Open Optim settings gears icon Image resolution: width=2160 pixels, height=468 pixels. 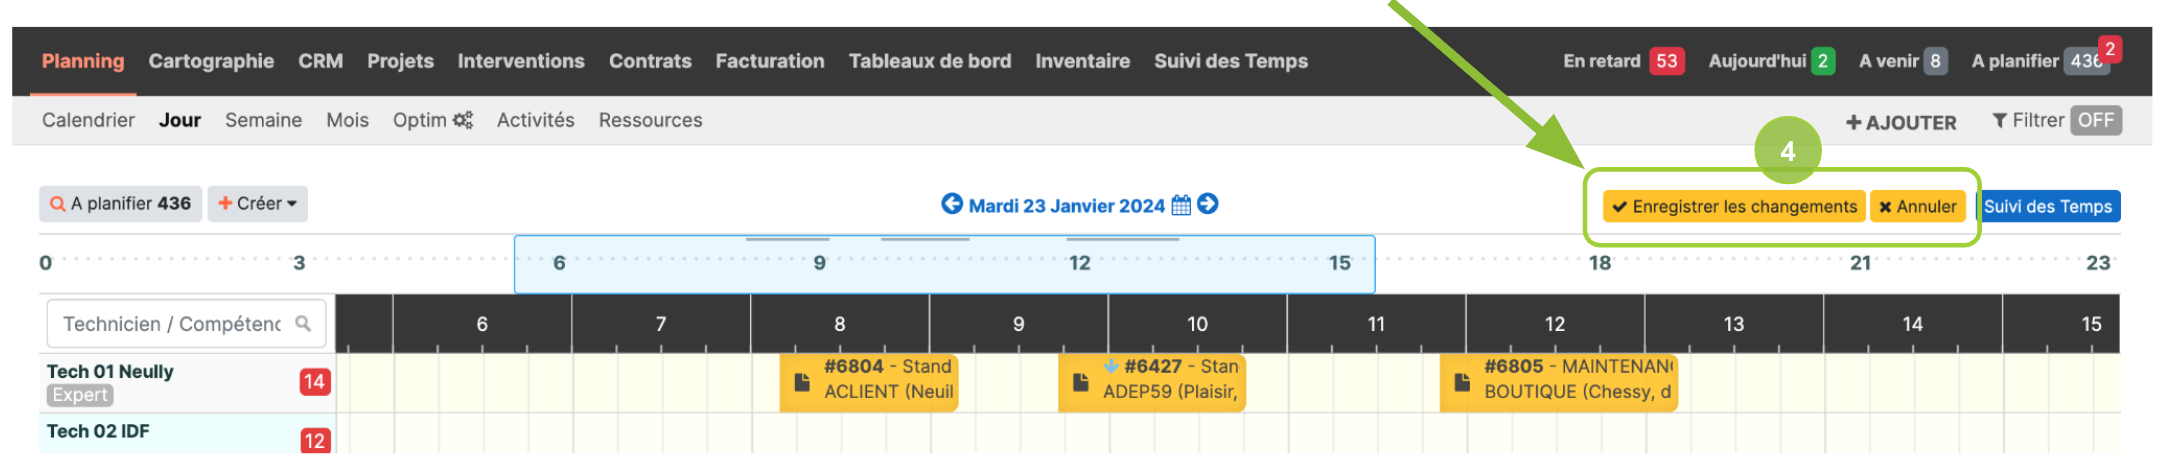[462, 120]
